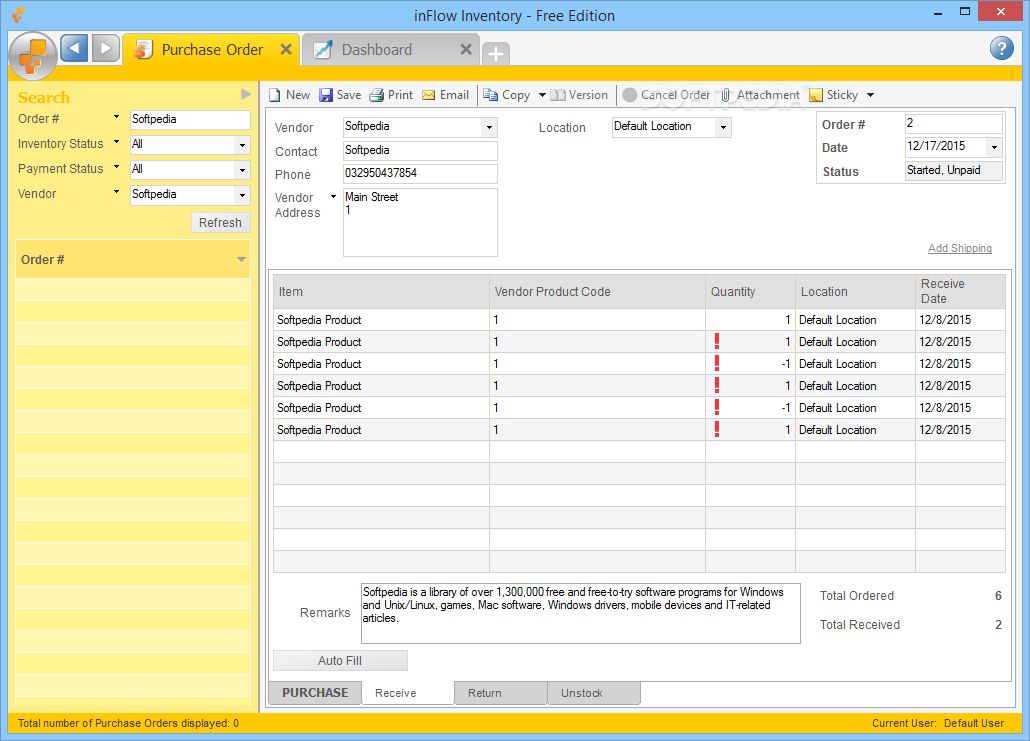The height and width of the screenshot is (741, 1030).
Task: Open Version history
Action: [x=579, y=95]
